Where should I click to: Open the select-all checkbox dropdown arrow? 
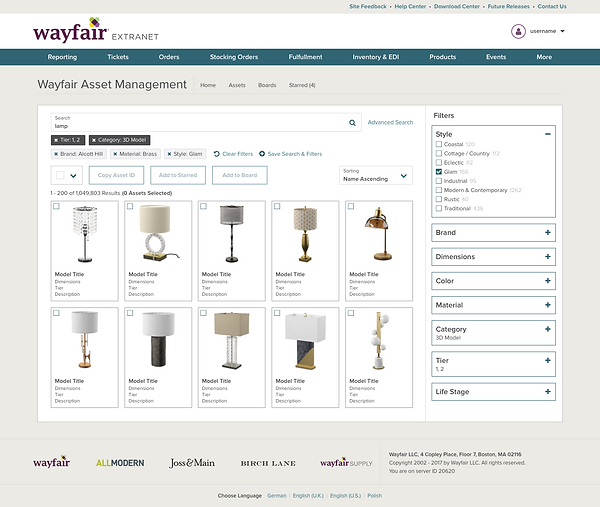[73, 176]
